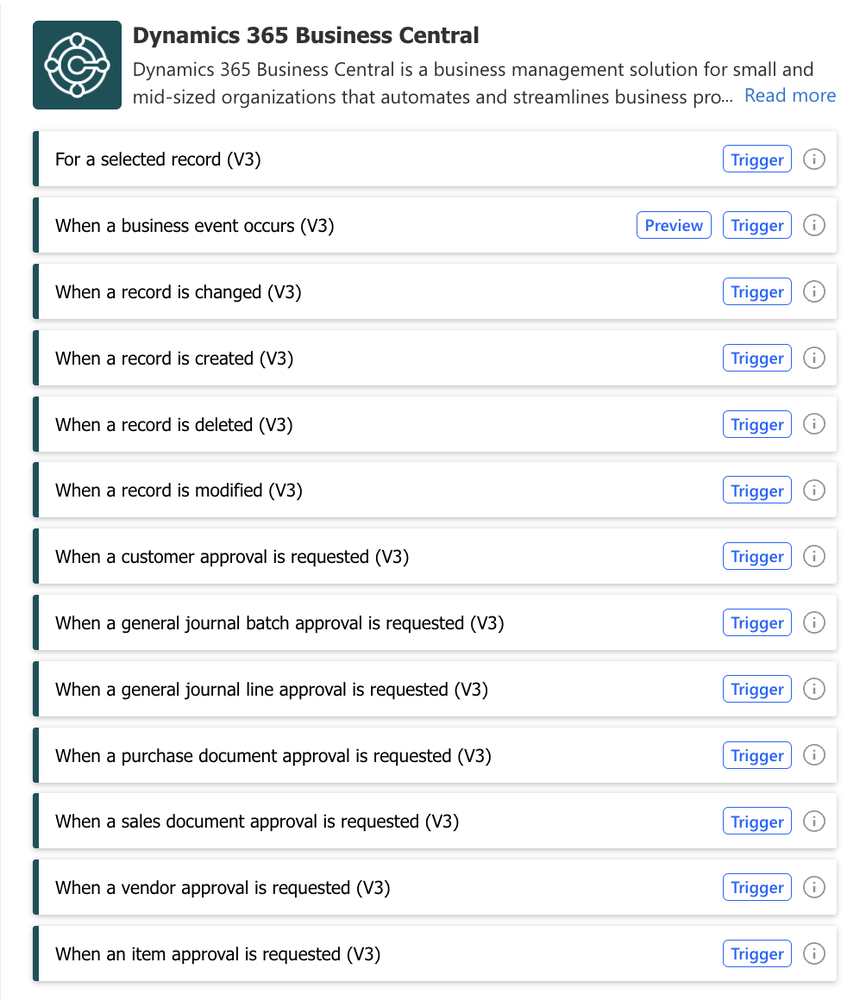Choose 'When a sales document approval is requested'
This screenshot has height=1000, width=866.
pyautogui.click(x=435, y=821)
